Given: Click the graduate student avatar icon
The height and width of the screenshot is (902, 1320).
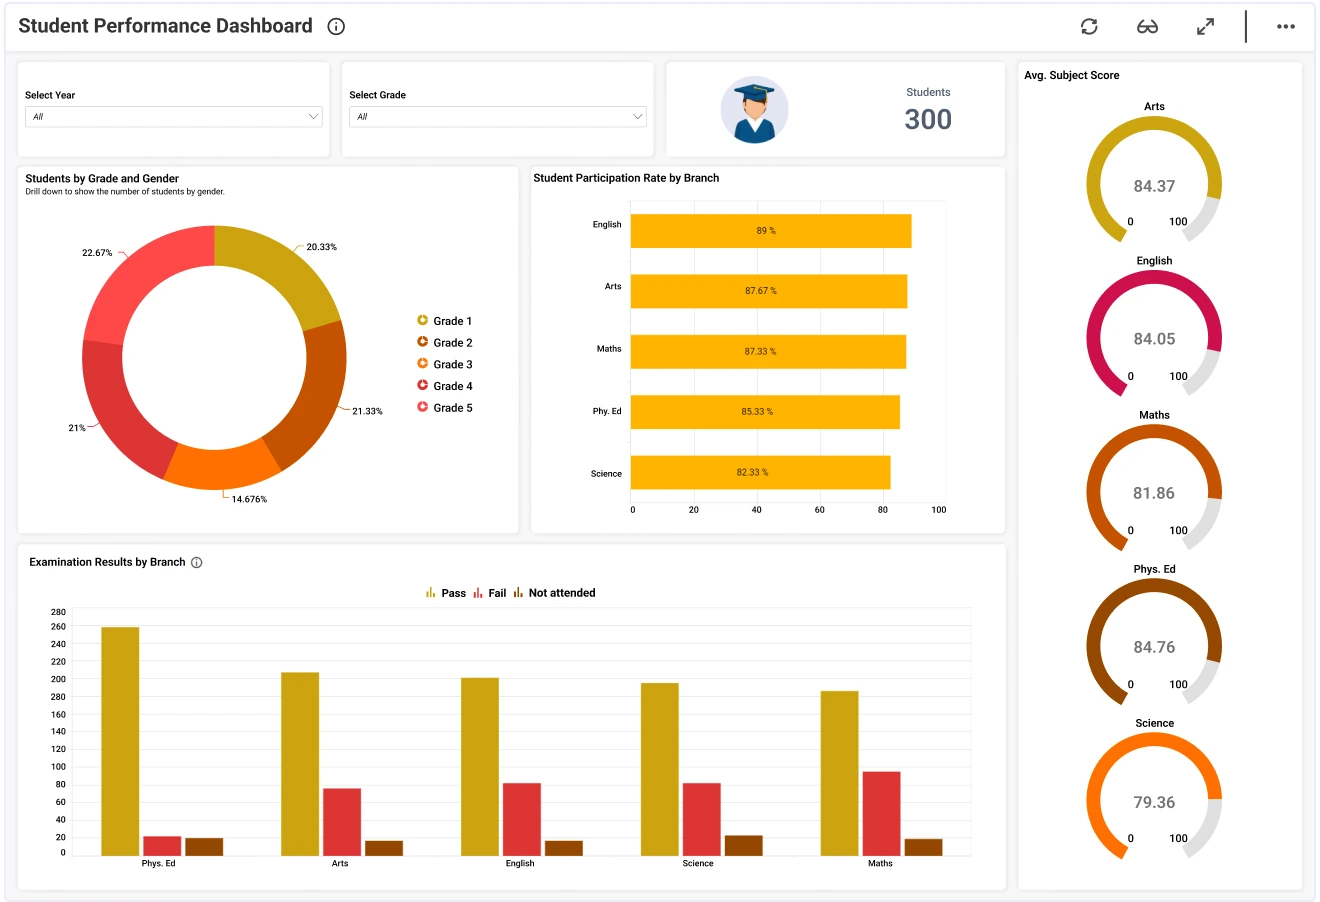Looking at the screenshot, I should tap(754, 110).
